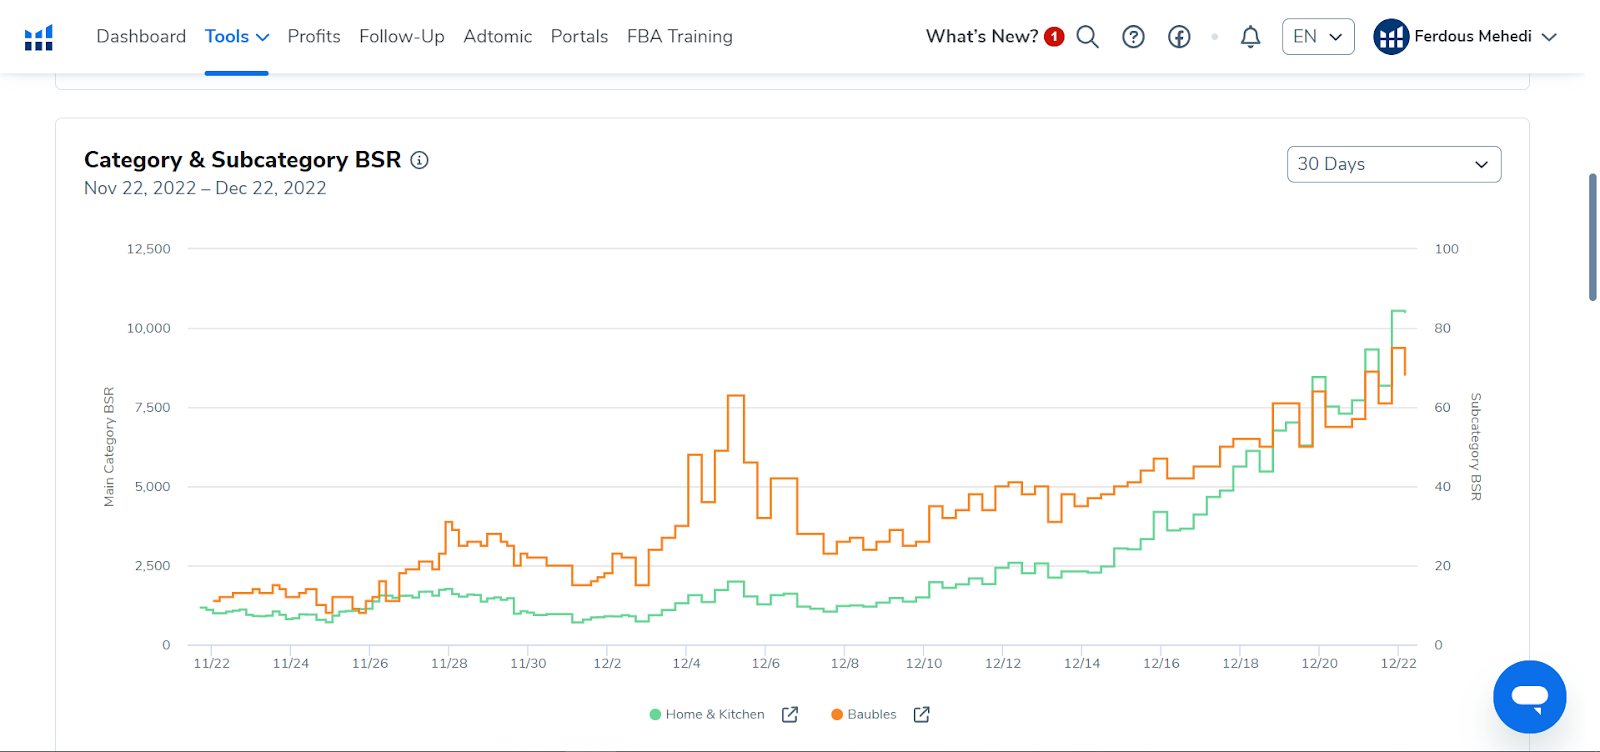Go to the Dashboard tab

pyautogui.click(x=141, y=37)
